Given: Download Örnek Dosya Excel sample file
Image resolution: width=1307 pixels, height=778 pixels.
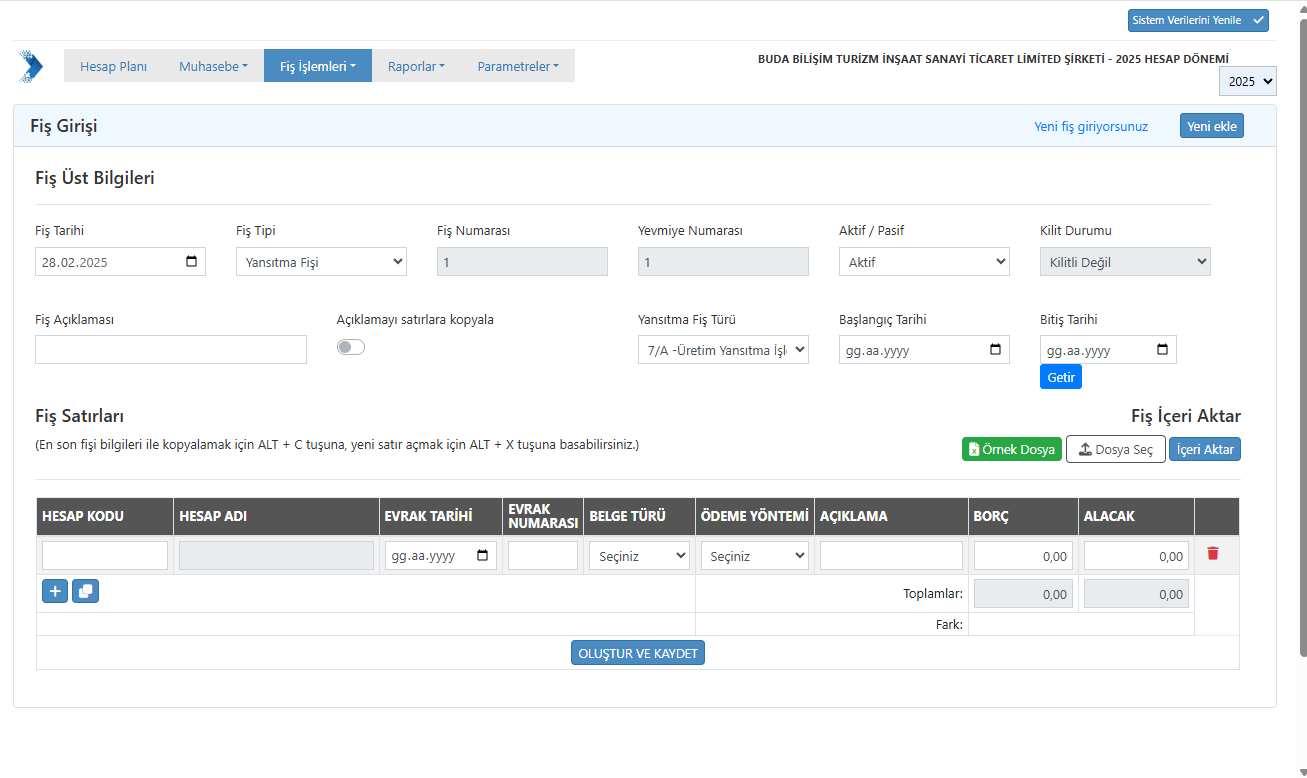Looking at the screenshot, I should pos(1011,450).
